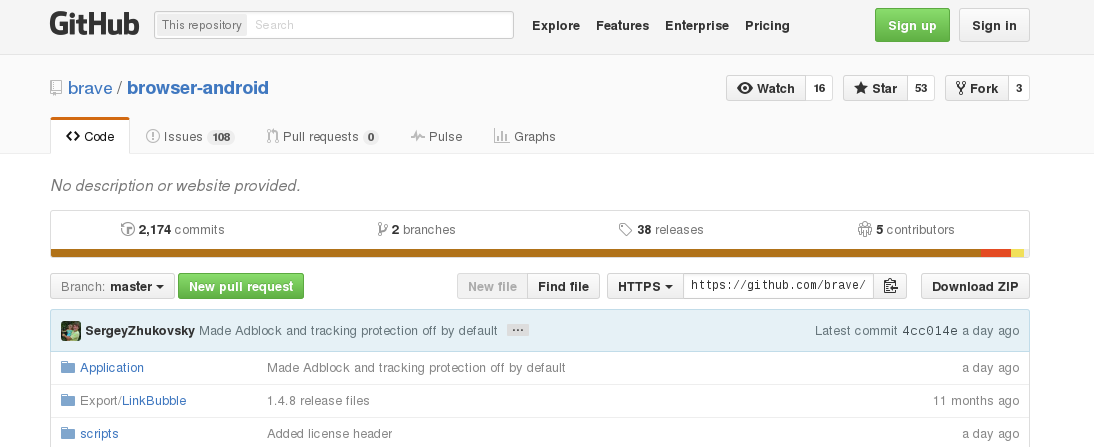Image resolution: width=1094 pixels, height=447 pixels.
Task: Open the Pulse tab
Action: point(437,136)
